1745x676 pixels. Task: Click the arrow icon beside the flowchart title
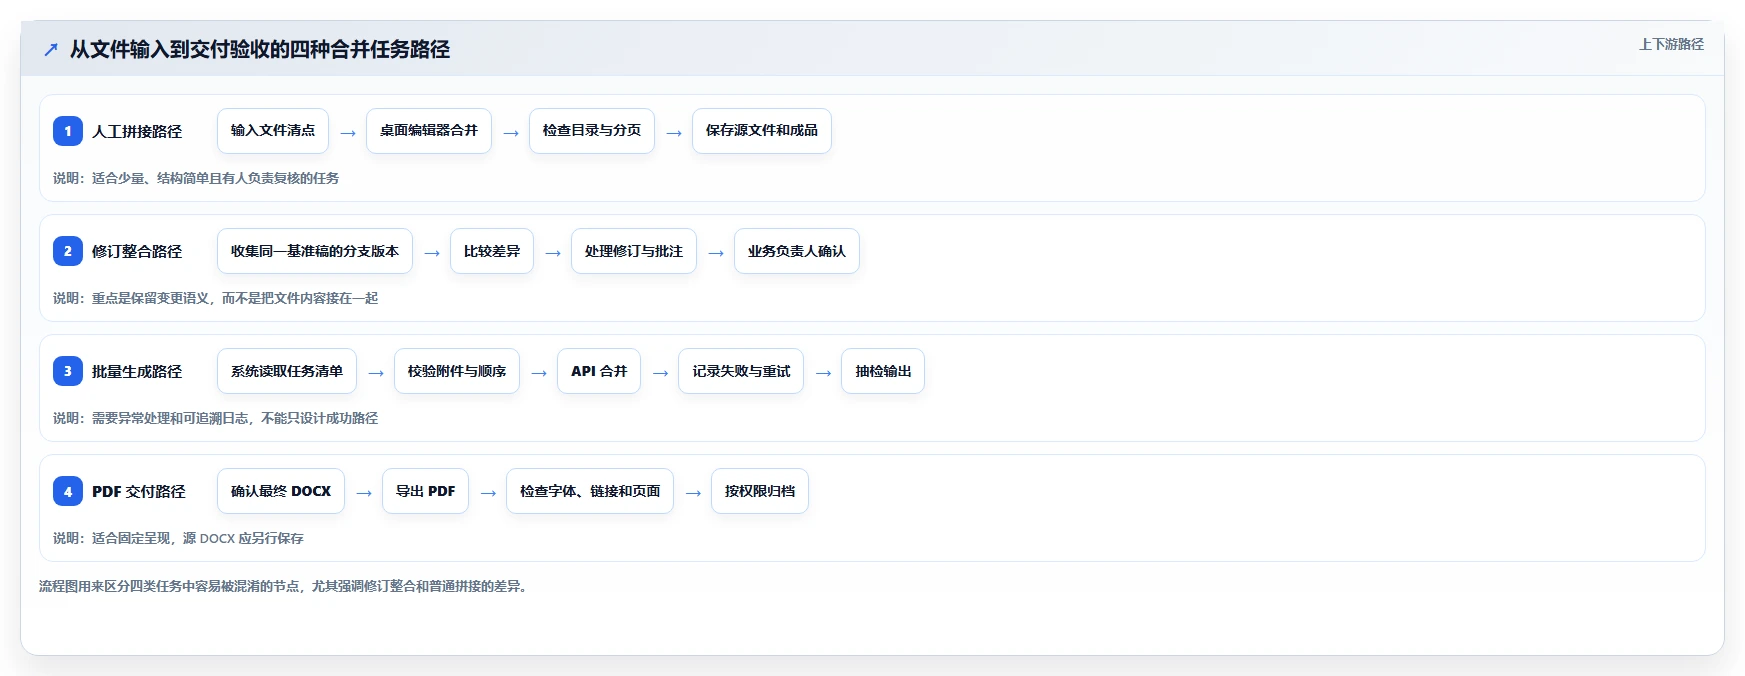click(x=51, y=49)
